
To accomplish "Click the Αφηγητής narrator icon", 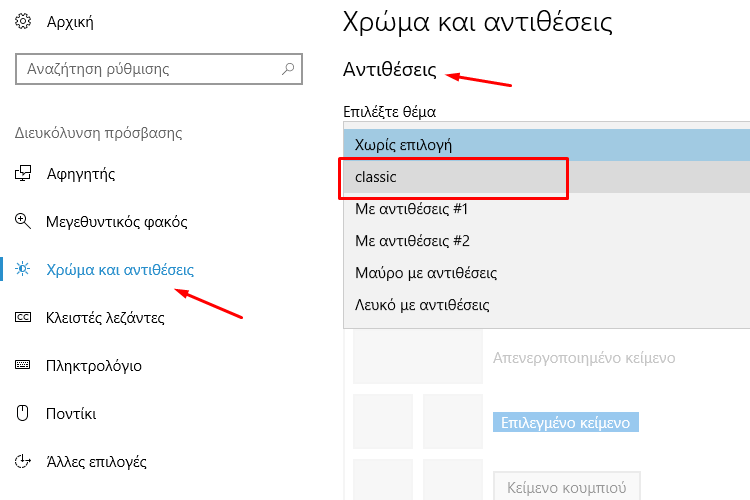I will [23, 173].
